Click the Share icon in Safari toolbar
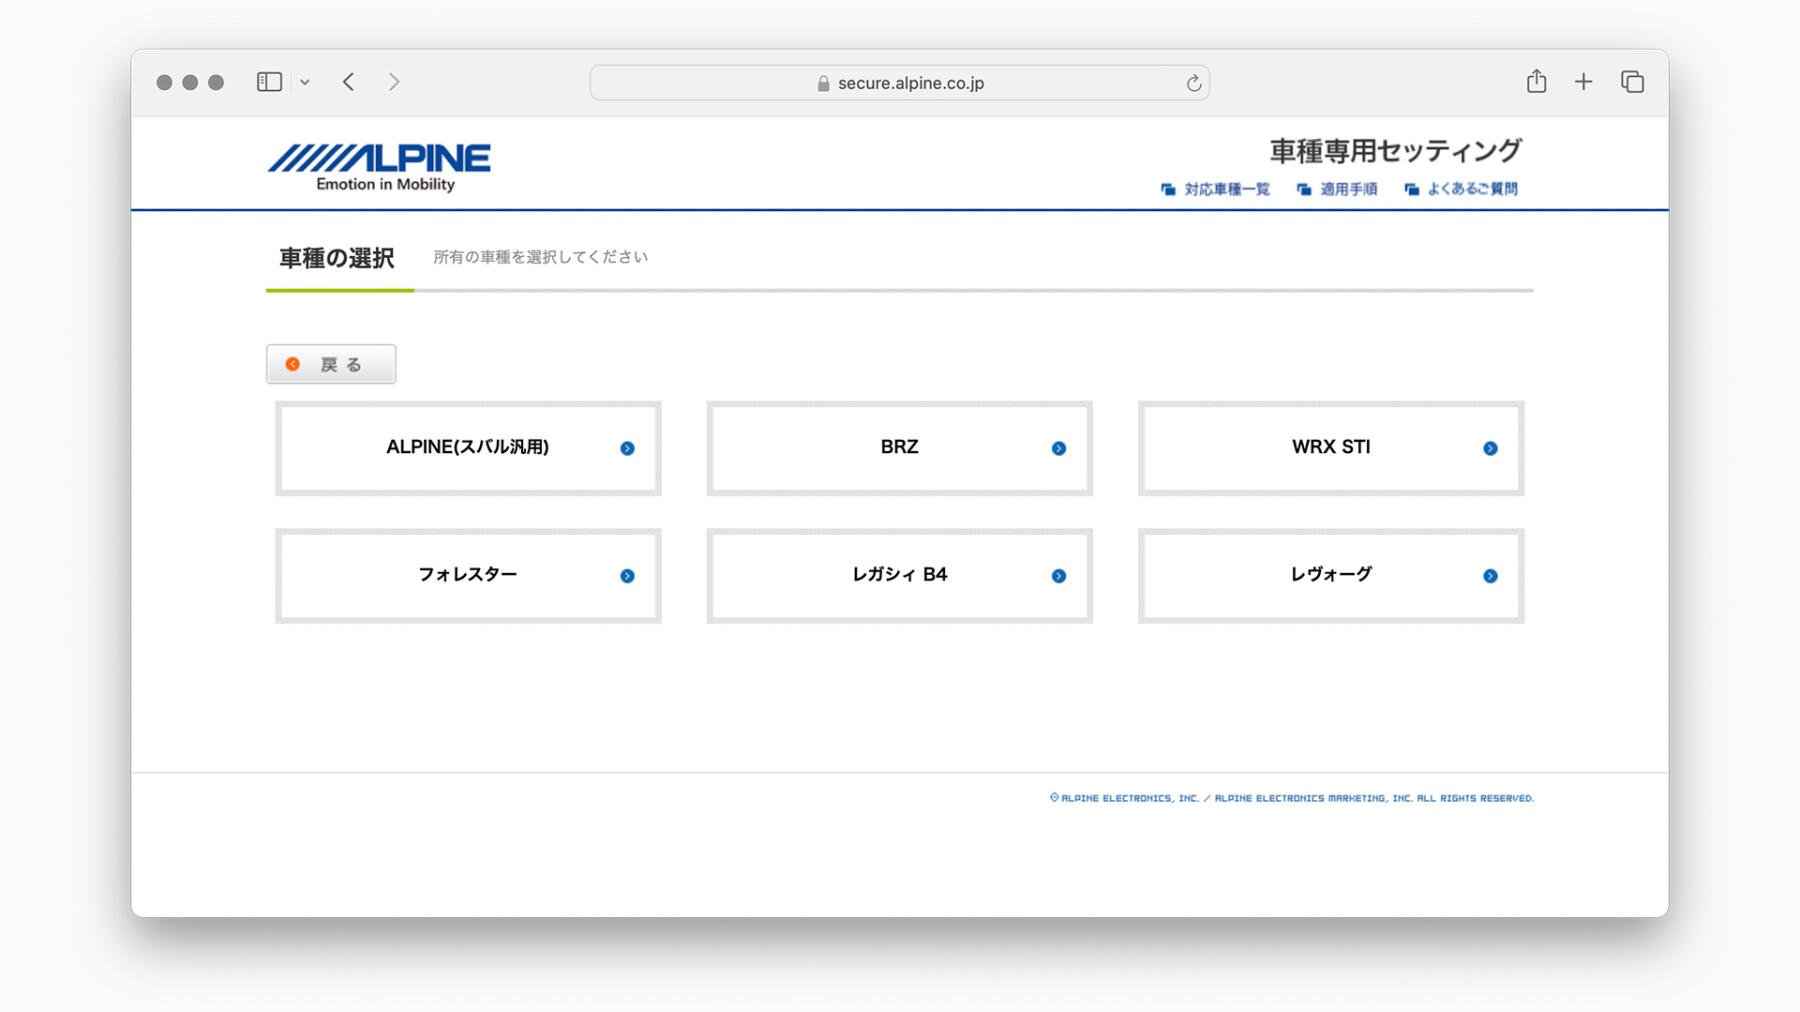The image size is (1800, 1012). point(1536,81)
